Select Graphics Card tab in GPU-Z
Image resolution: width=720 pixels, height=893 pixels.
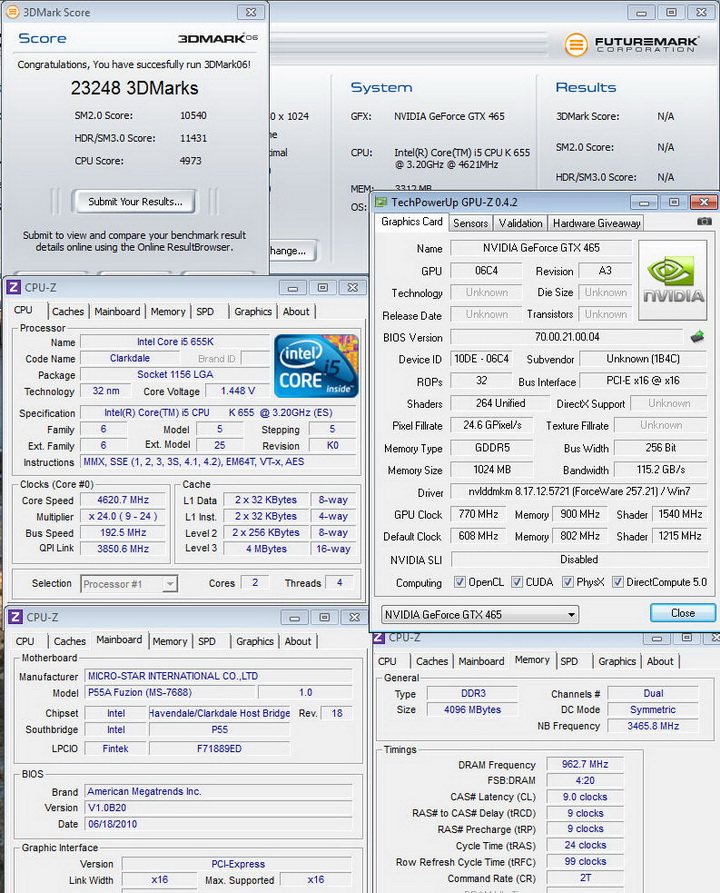(412, 222)
